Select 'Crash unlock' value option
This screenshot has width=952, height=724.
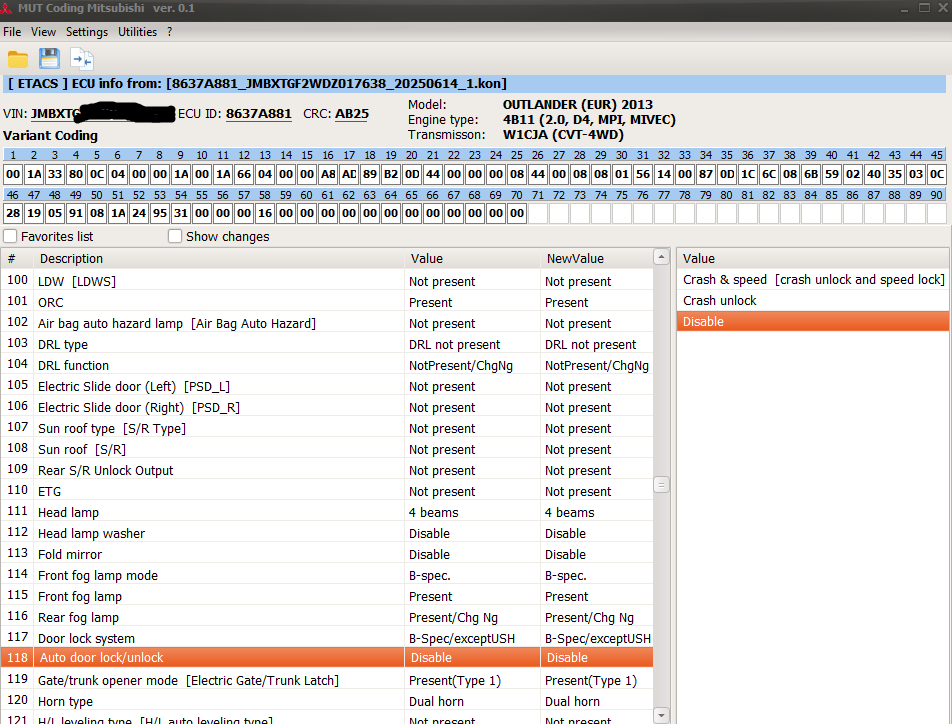click(813, 301)
